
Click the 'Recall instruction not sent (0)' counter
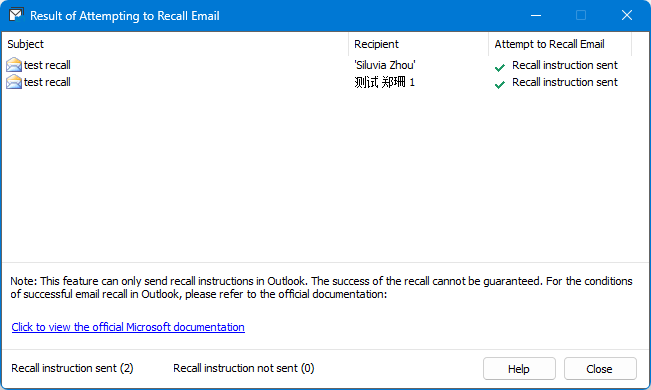coord(244,368)
